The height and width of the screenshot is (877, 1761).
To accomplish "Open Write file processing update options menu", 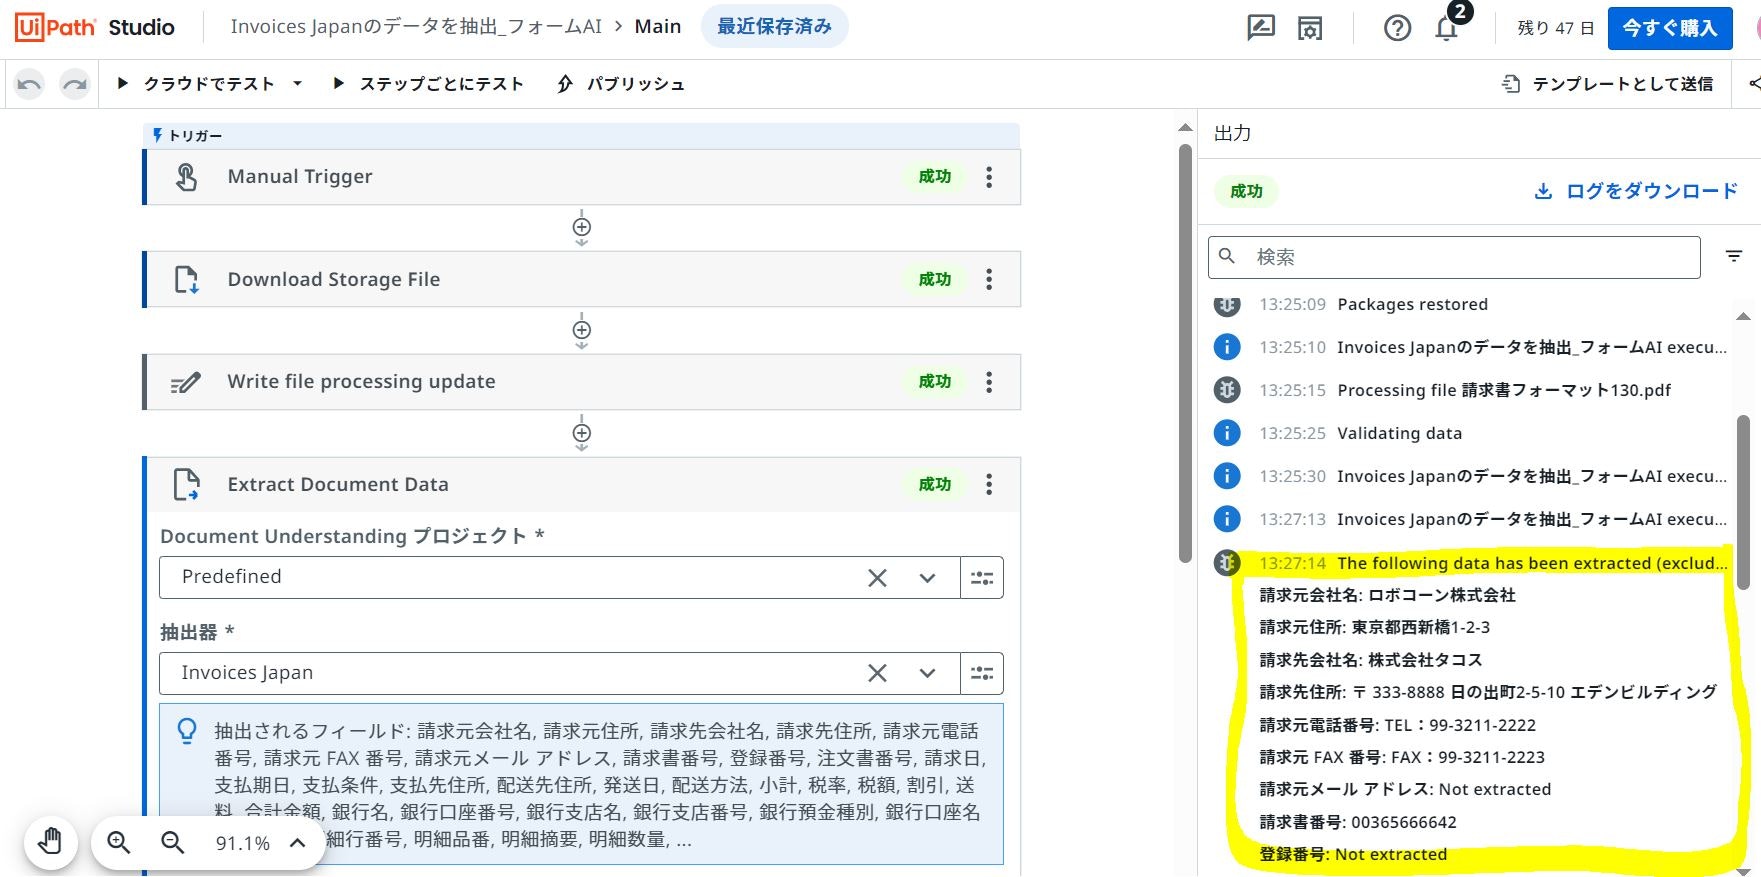I will click(989, 382).
